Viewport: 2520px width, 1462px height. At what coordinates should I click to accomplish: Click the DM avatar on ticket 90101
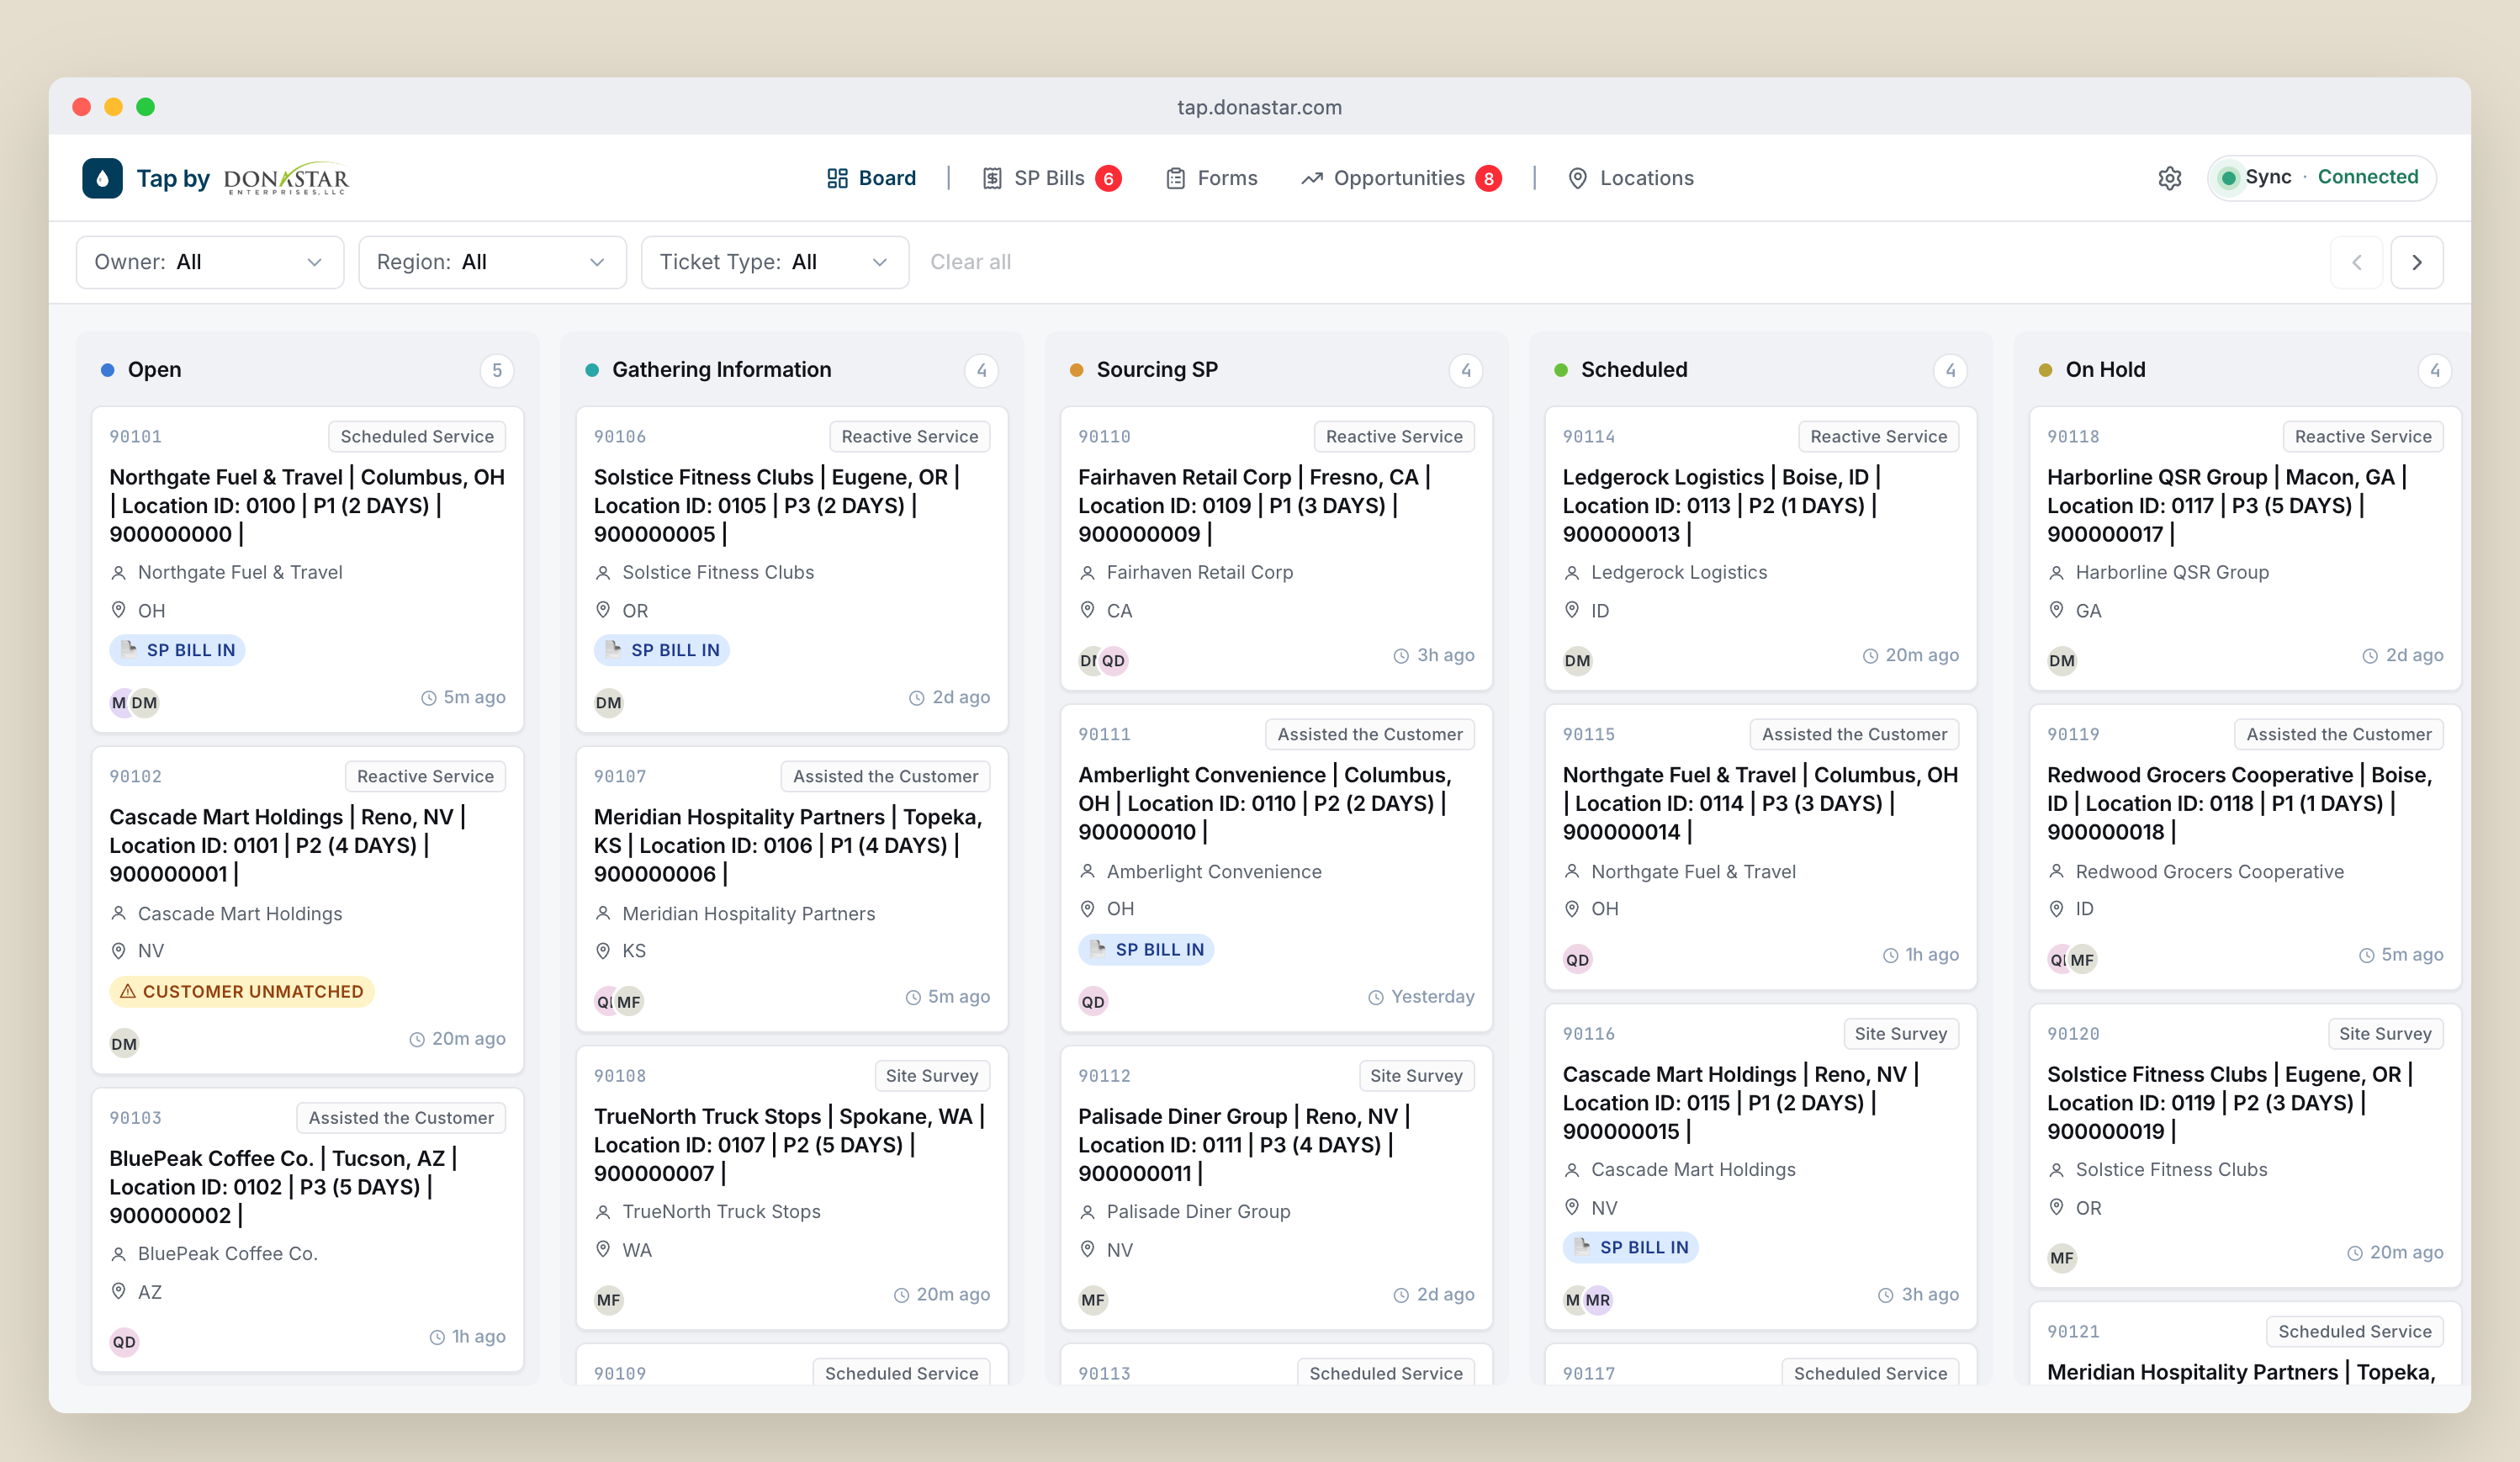[145, 702]
